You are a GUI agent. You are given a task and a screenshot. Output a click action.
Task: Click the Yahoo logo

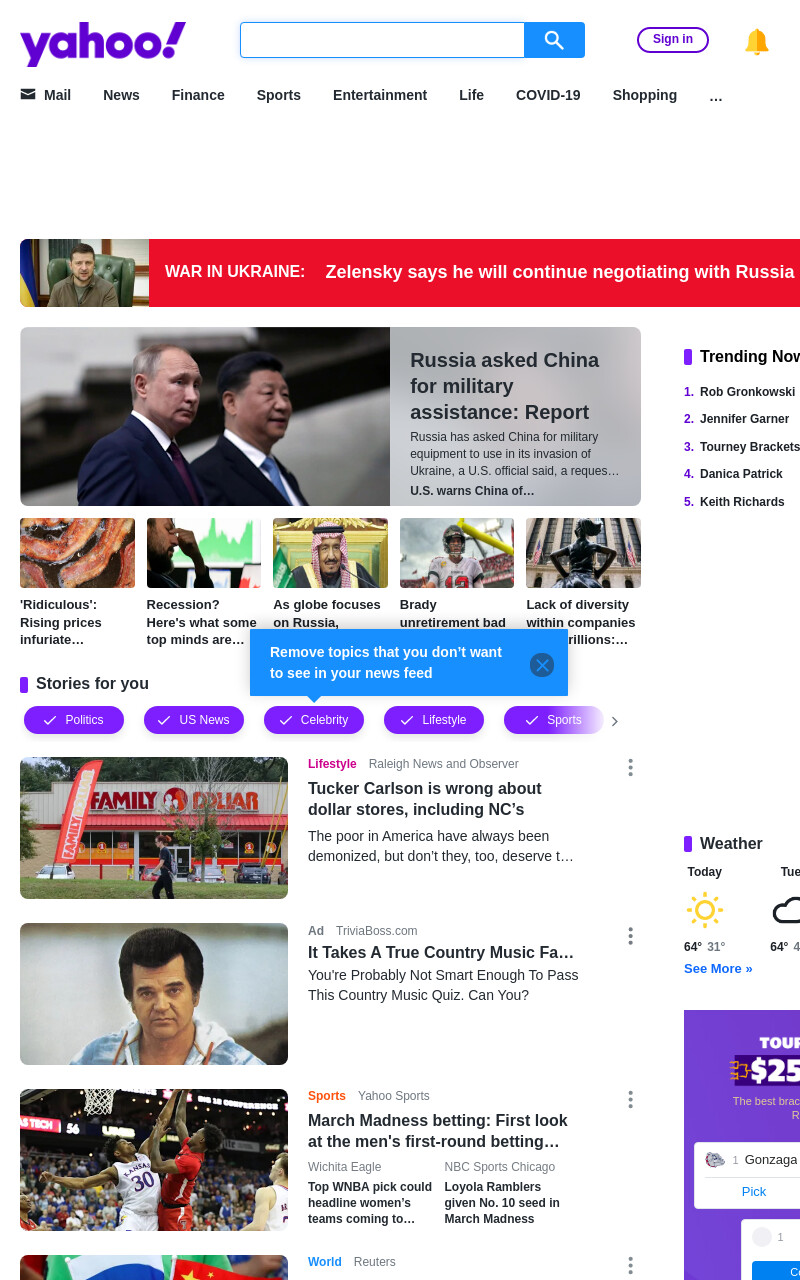tap(103, 43)
